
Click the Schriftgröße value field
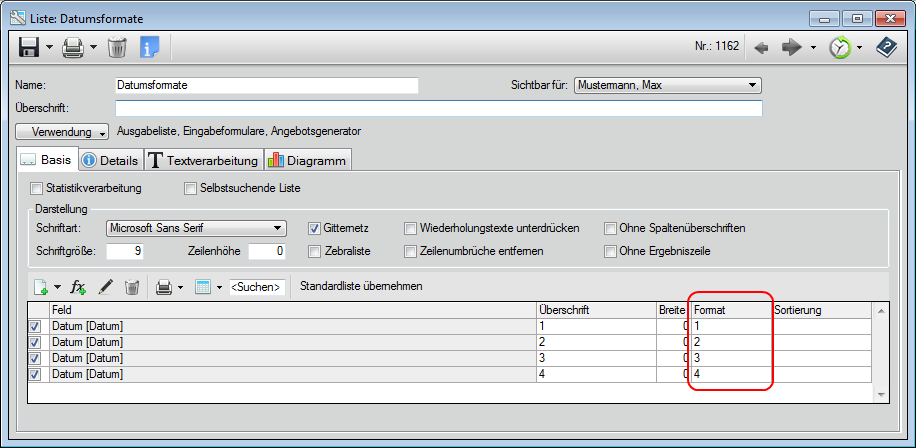[x=125, y=251]
